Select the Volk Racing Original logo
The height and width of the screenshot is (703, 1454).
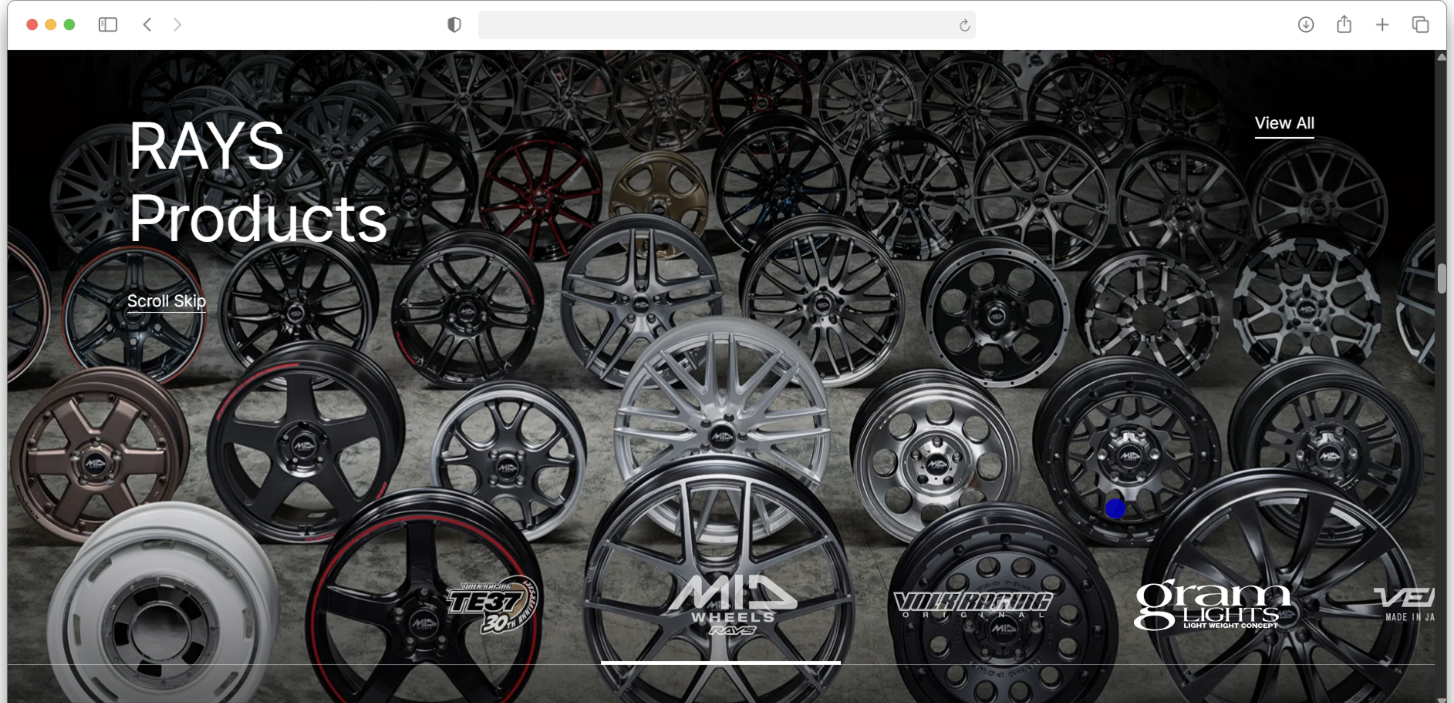pos(973,605)
